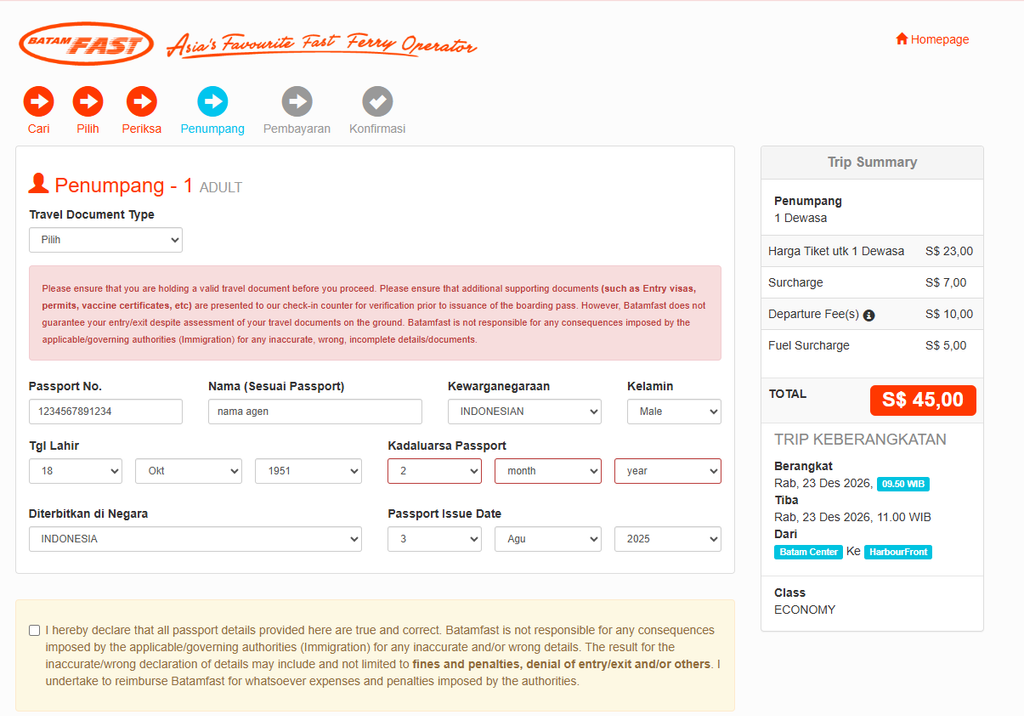Go to the Pilih step label
The image size is (1024, 716).
point(88,129)
